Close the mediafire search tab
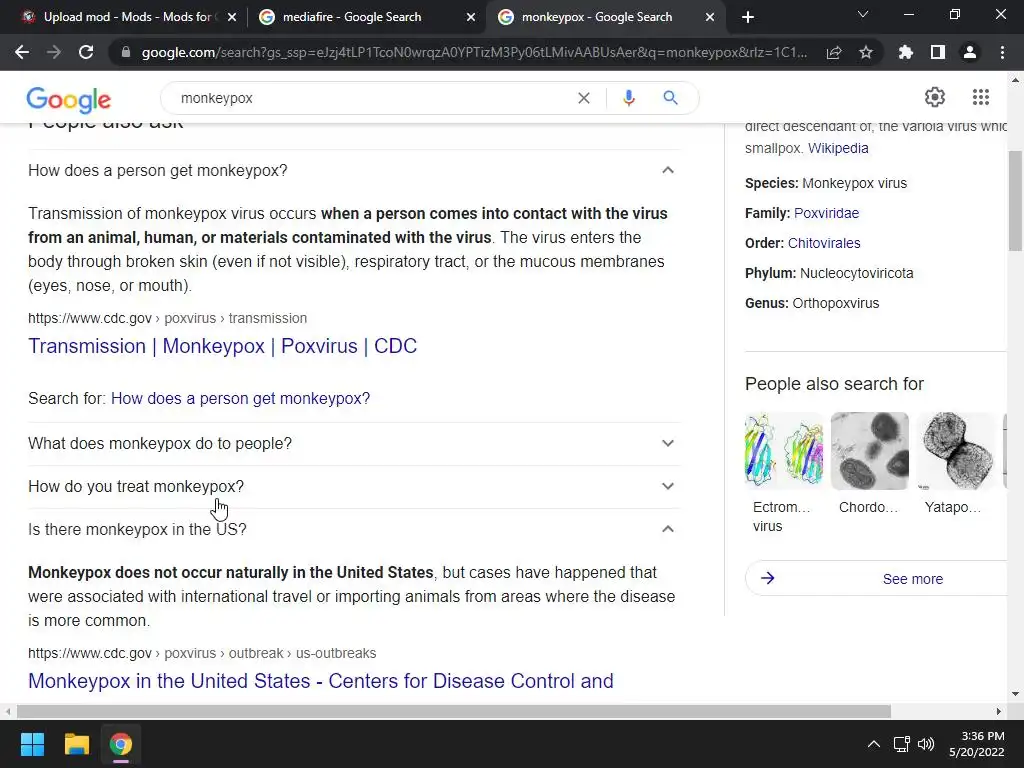 [471, 17]
